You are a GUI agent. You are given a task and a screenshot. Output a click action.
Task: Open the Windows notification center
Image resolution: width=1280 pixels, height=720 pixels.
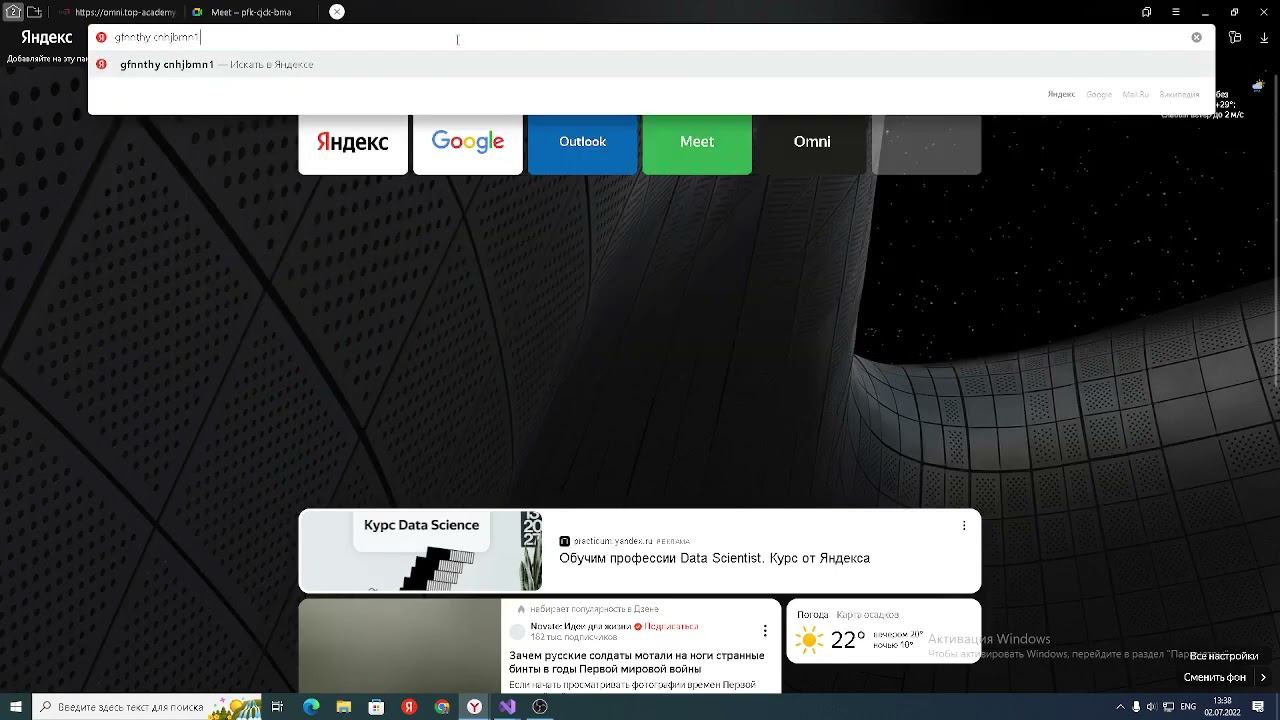click(1258, 707)
